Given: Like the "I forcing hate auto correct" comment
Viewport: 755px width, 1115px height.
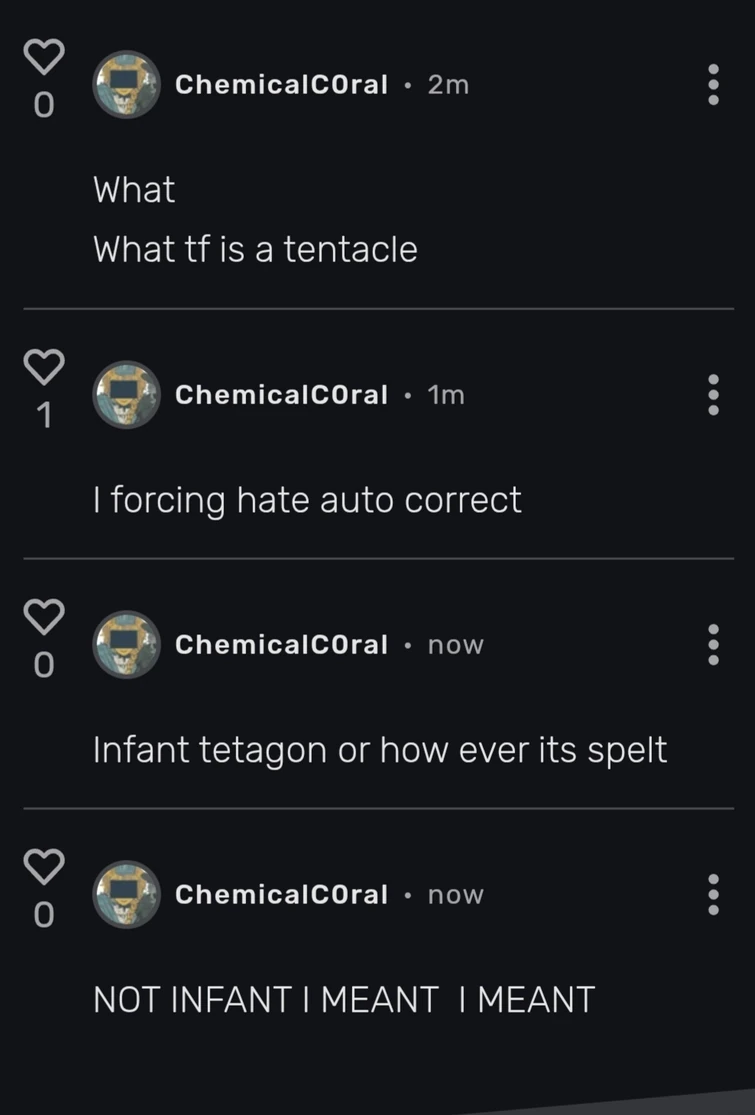Looking at the screenshot, I should (44, 367).
